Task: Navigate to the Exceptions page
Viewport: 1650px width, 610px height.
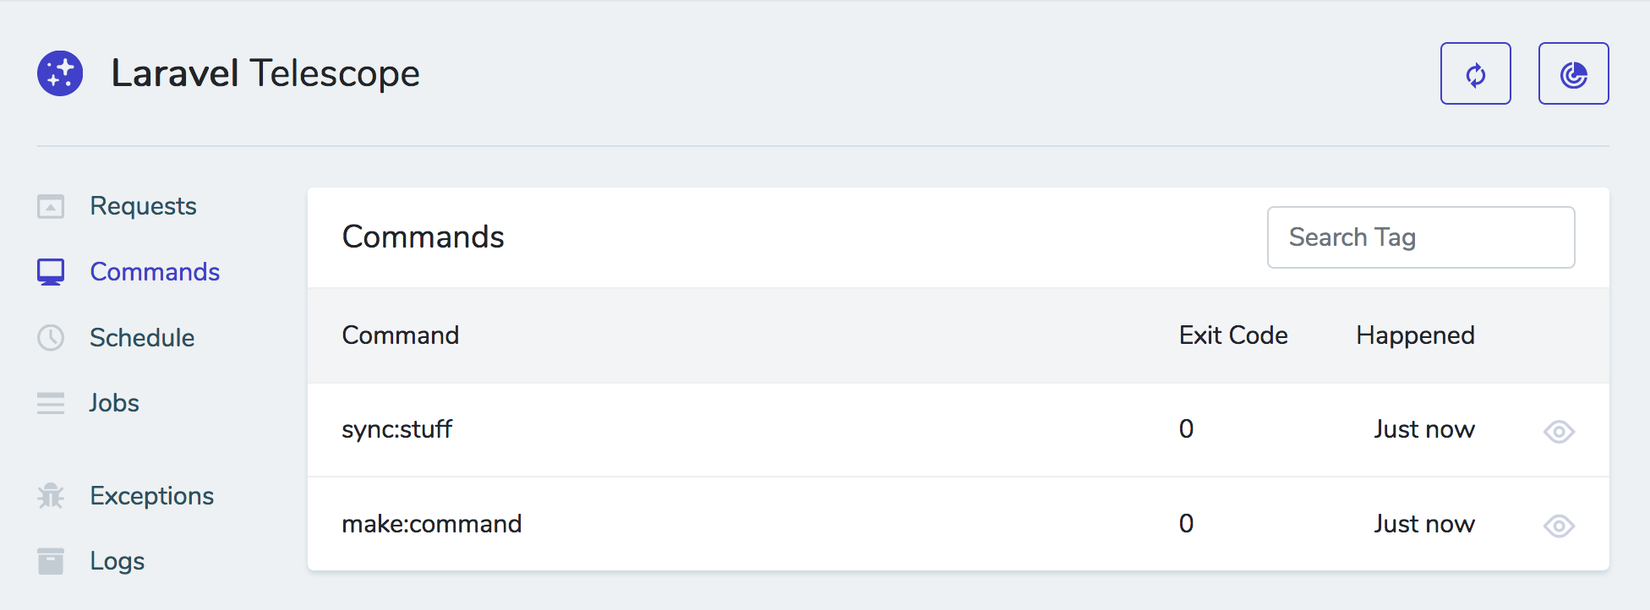Action: pyautogui.click(x=152, y=496)
